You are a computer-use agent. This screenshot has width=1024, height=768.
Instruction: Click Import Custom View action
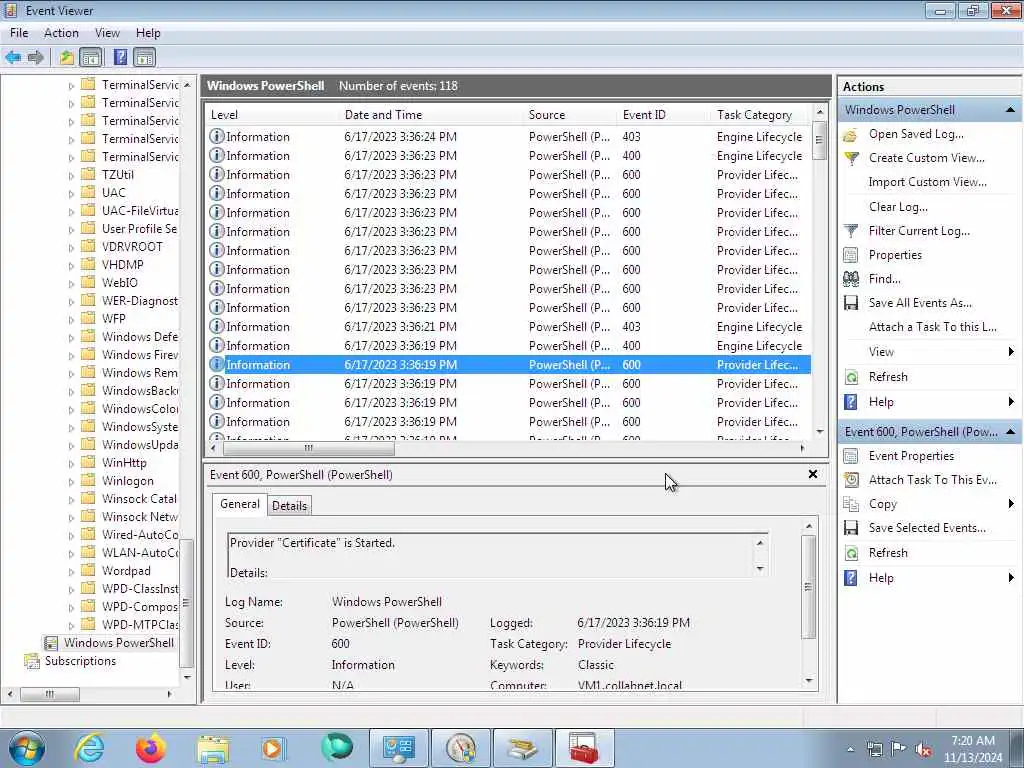(927, 182)
